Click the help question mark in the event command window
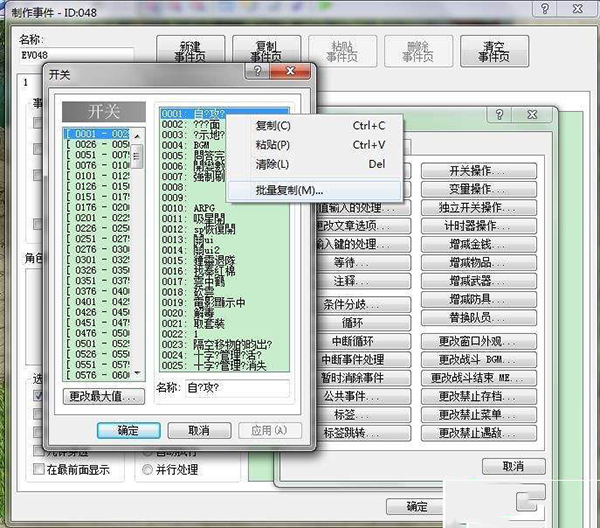This screenshot has width=600, height=528. [499, 114]
